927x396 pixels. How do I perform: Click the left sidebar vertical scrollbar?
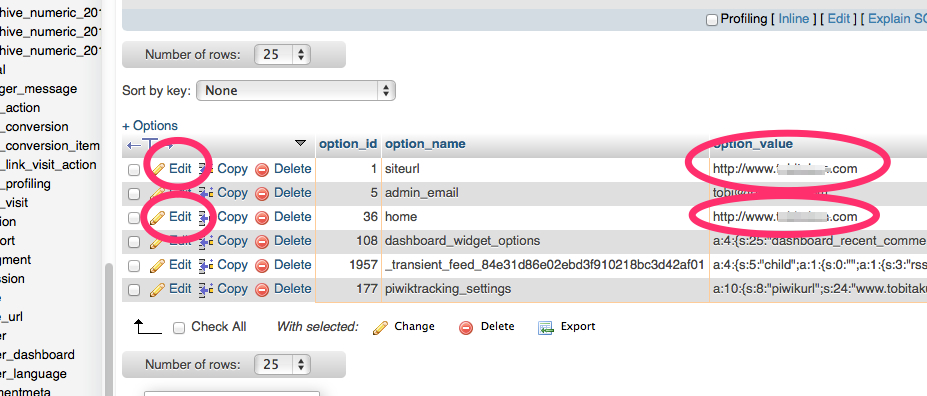pyautogui.click(x=108, y=328)
